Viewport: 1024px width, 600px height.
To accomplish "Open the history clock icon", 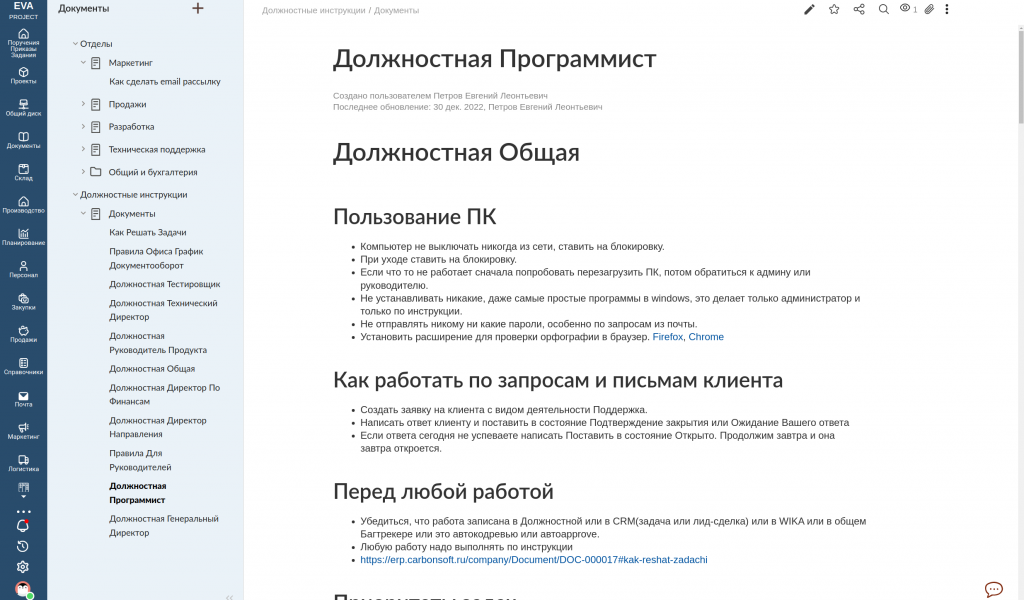I will pos(23,546).
